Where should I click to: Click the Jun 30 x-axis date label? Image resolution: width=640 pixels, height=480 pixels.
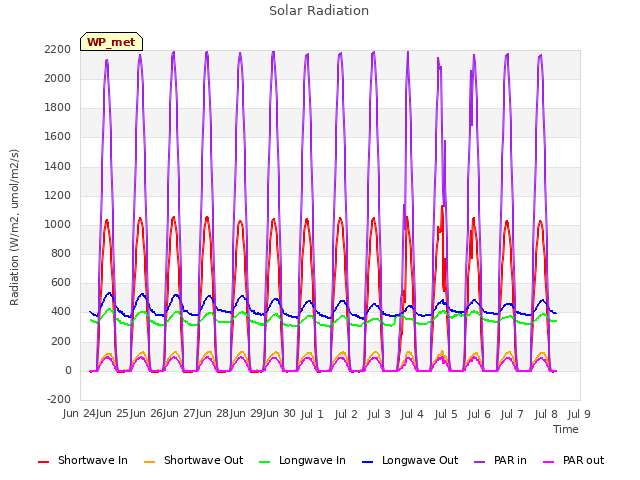280,414
